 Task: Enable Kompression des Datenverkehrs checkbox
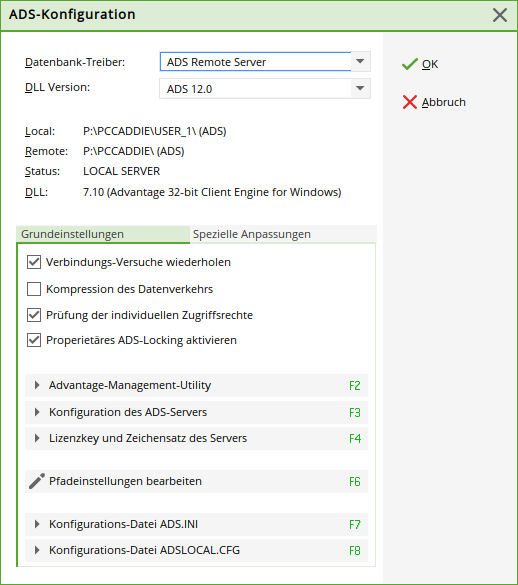coord(34,289)
